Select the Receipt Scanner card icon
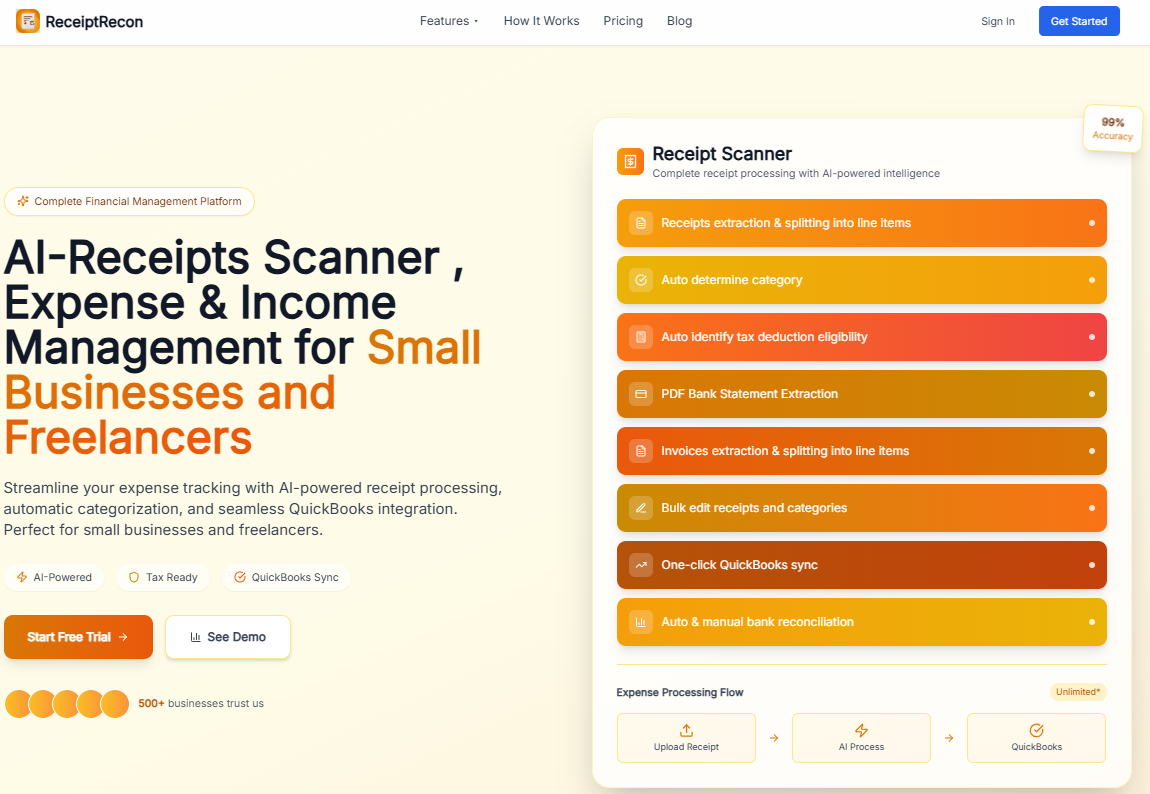The height and width of the screenshot is (794, 1150). coord(630,161)
